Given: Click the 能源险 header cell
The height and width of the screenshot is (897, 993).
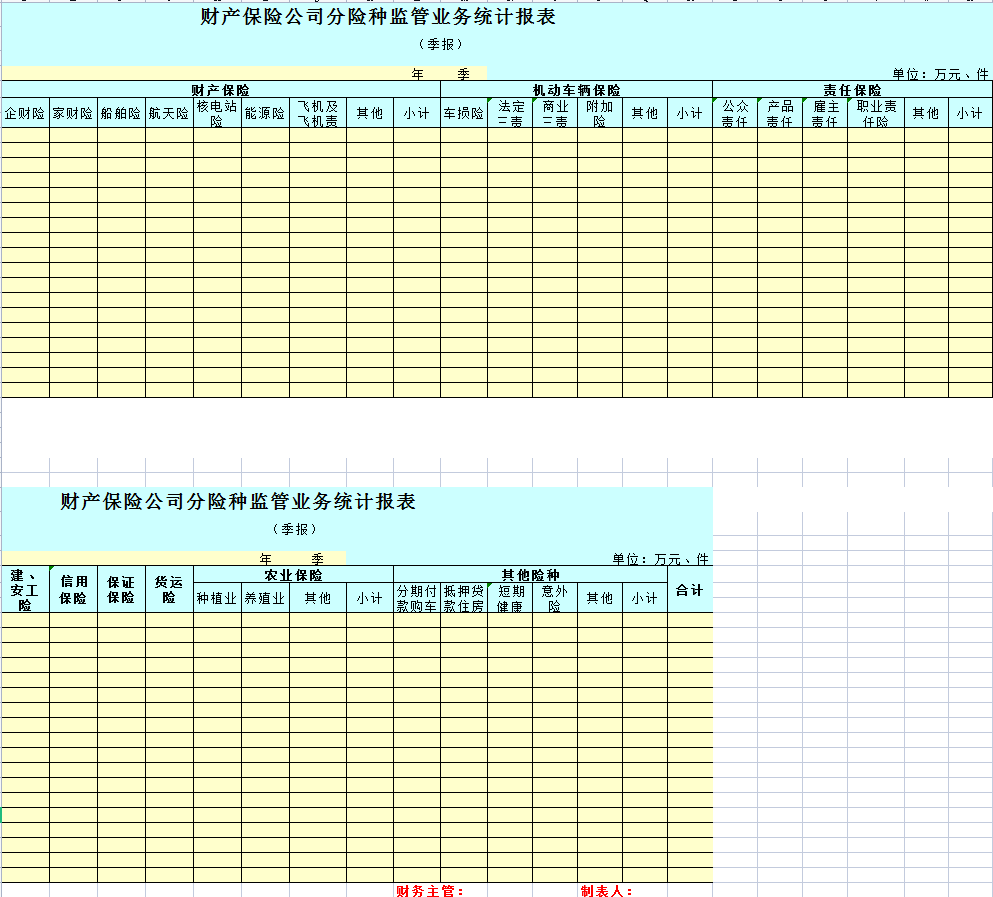Looking at the screenshot, I should 265,113.
